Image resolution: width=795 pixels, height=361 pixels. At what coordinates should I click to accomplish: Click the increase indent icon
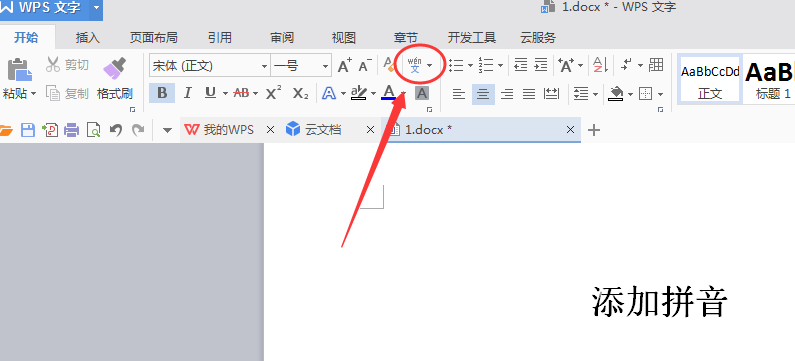click(x=541, y=65)
